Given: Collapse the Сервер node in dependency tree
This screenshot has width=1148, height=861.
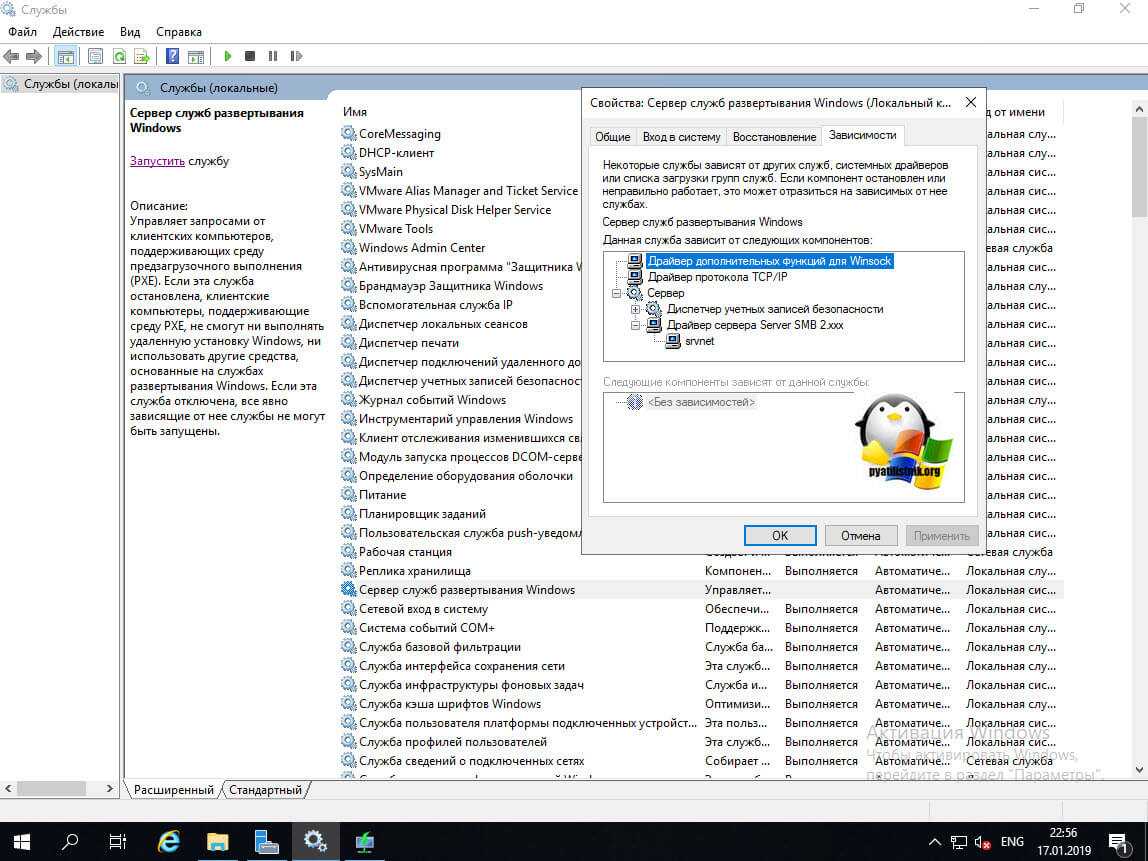Looking at the screenshot, I should (x=615, y=293).
